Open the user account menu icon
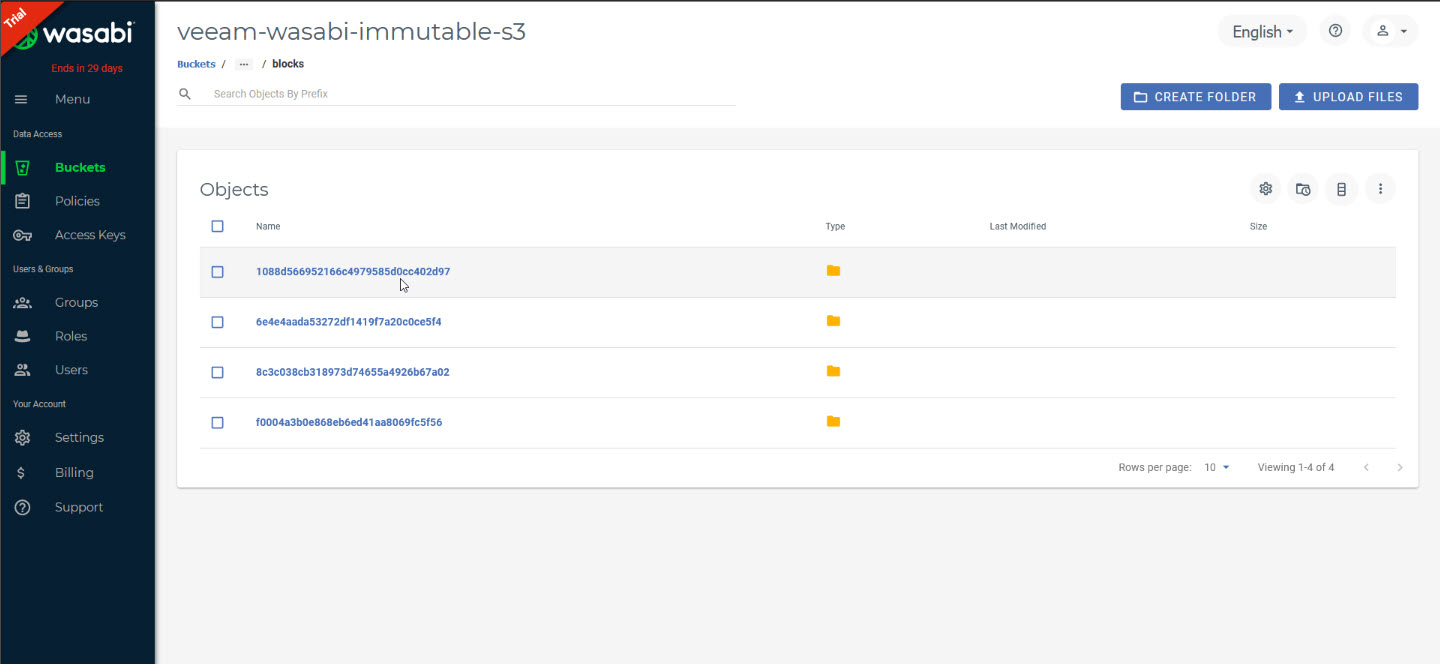Image resolution: width=1440 pixels, height=664 pixels. 1390,31
